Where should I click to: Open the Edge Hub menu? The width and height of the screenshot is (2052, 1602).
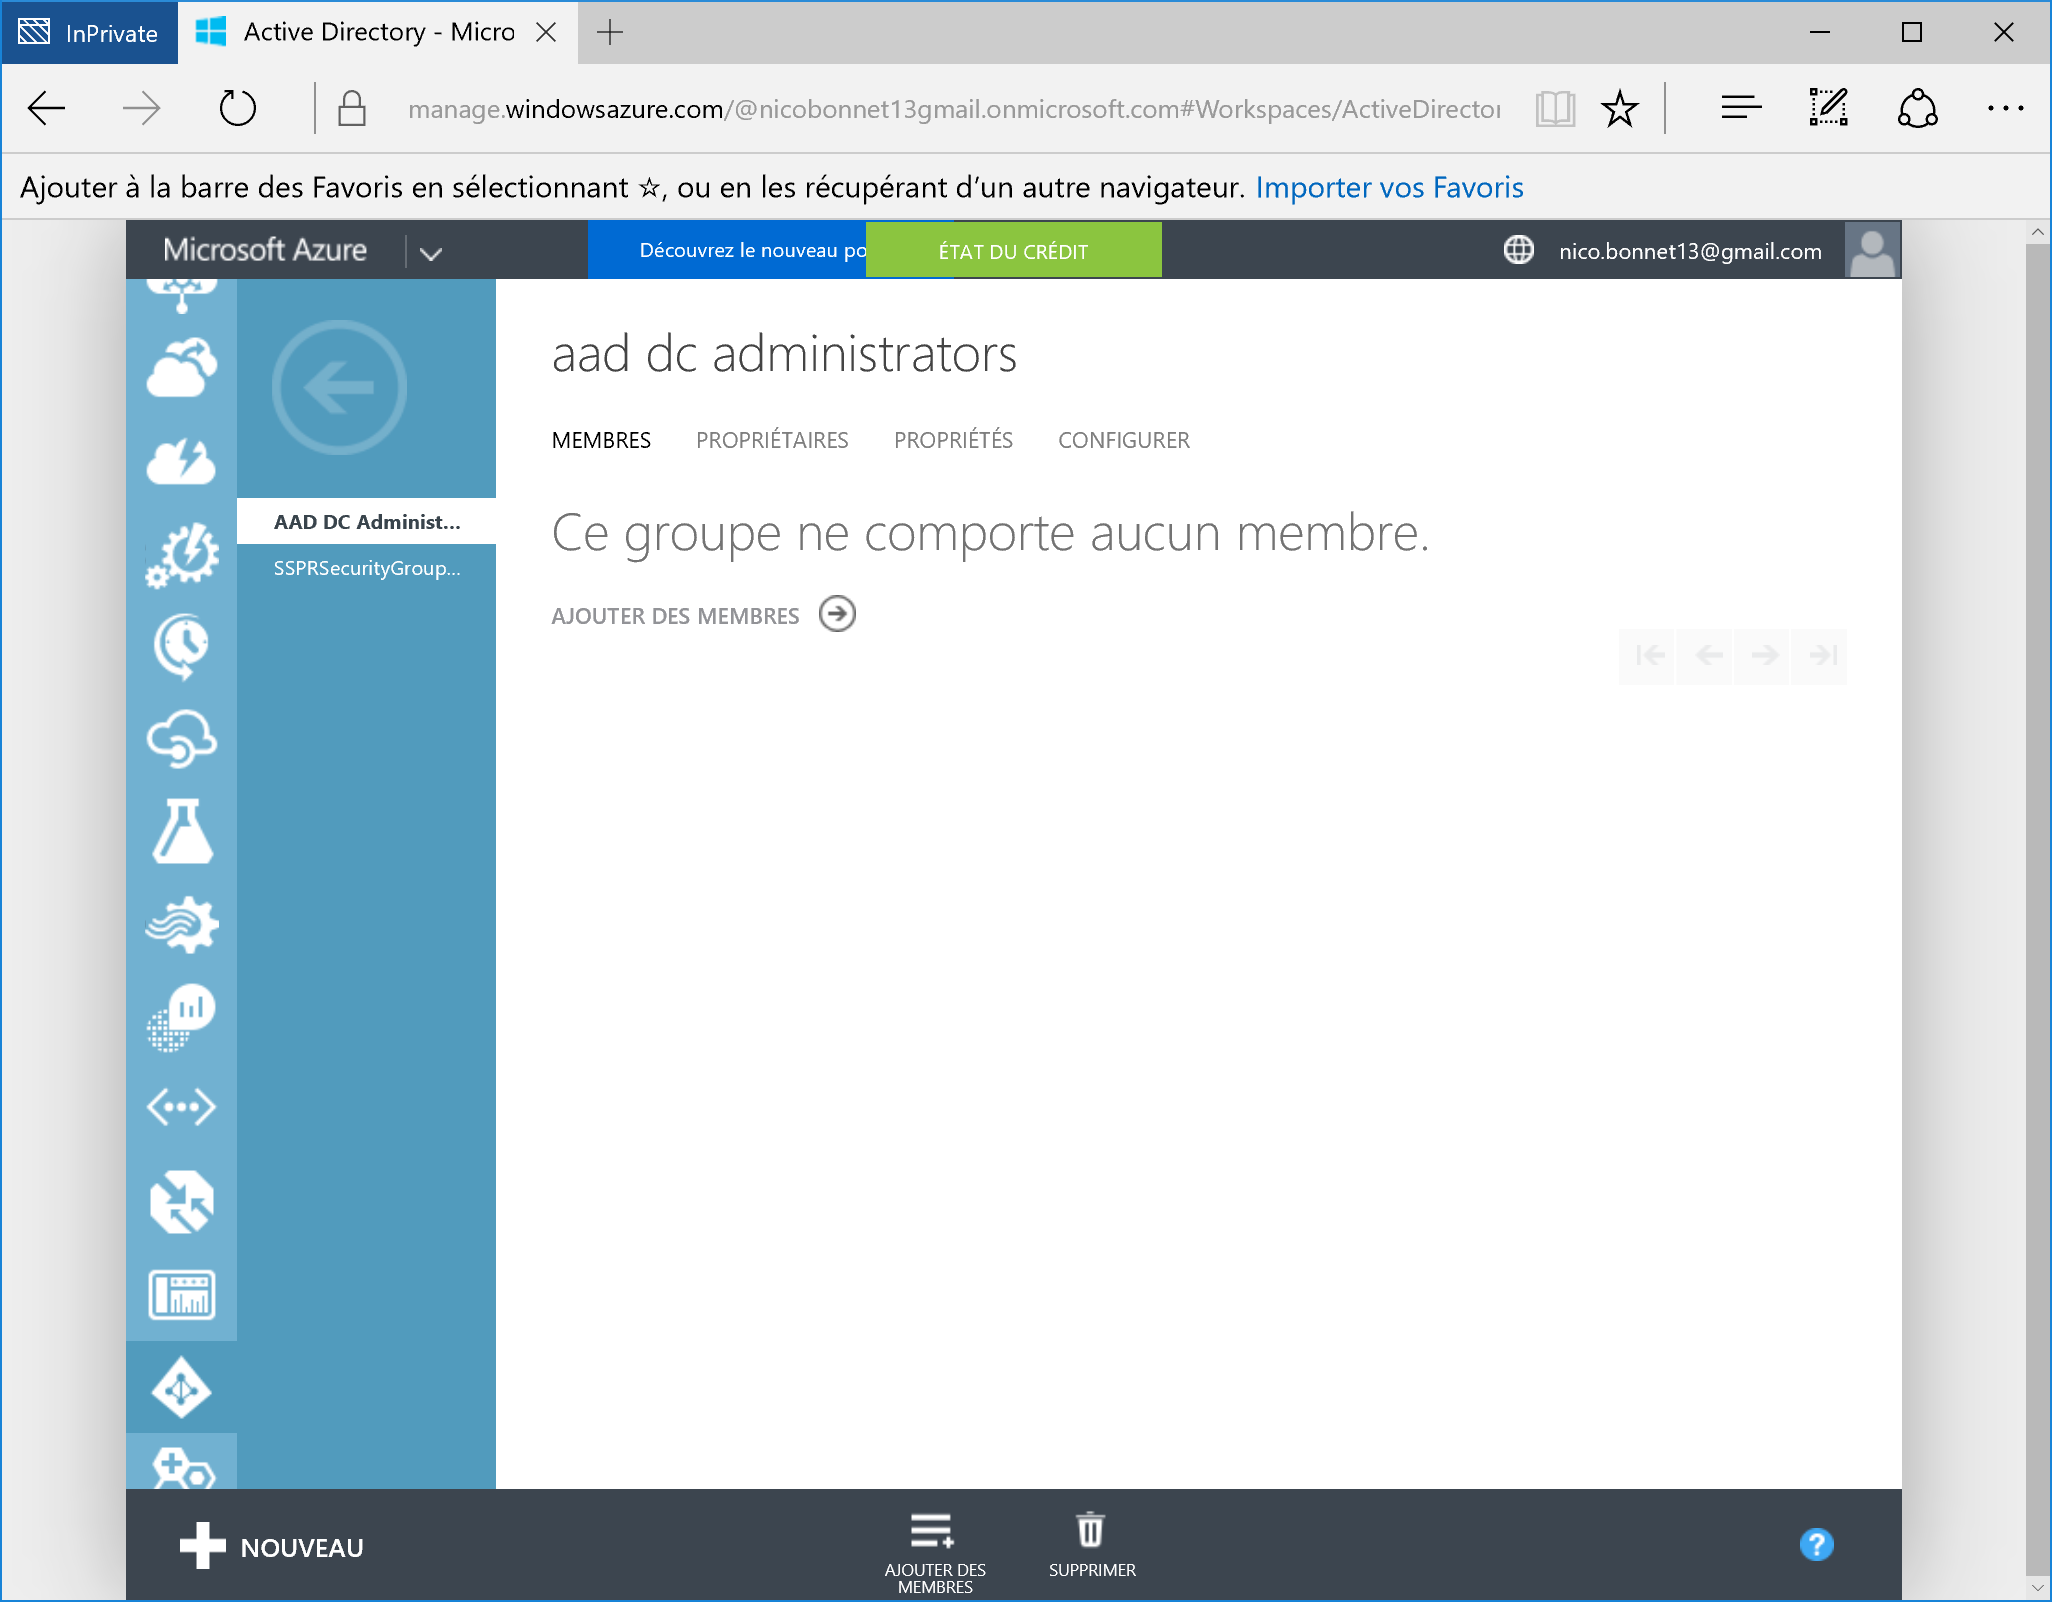[1741, 108]
